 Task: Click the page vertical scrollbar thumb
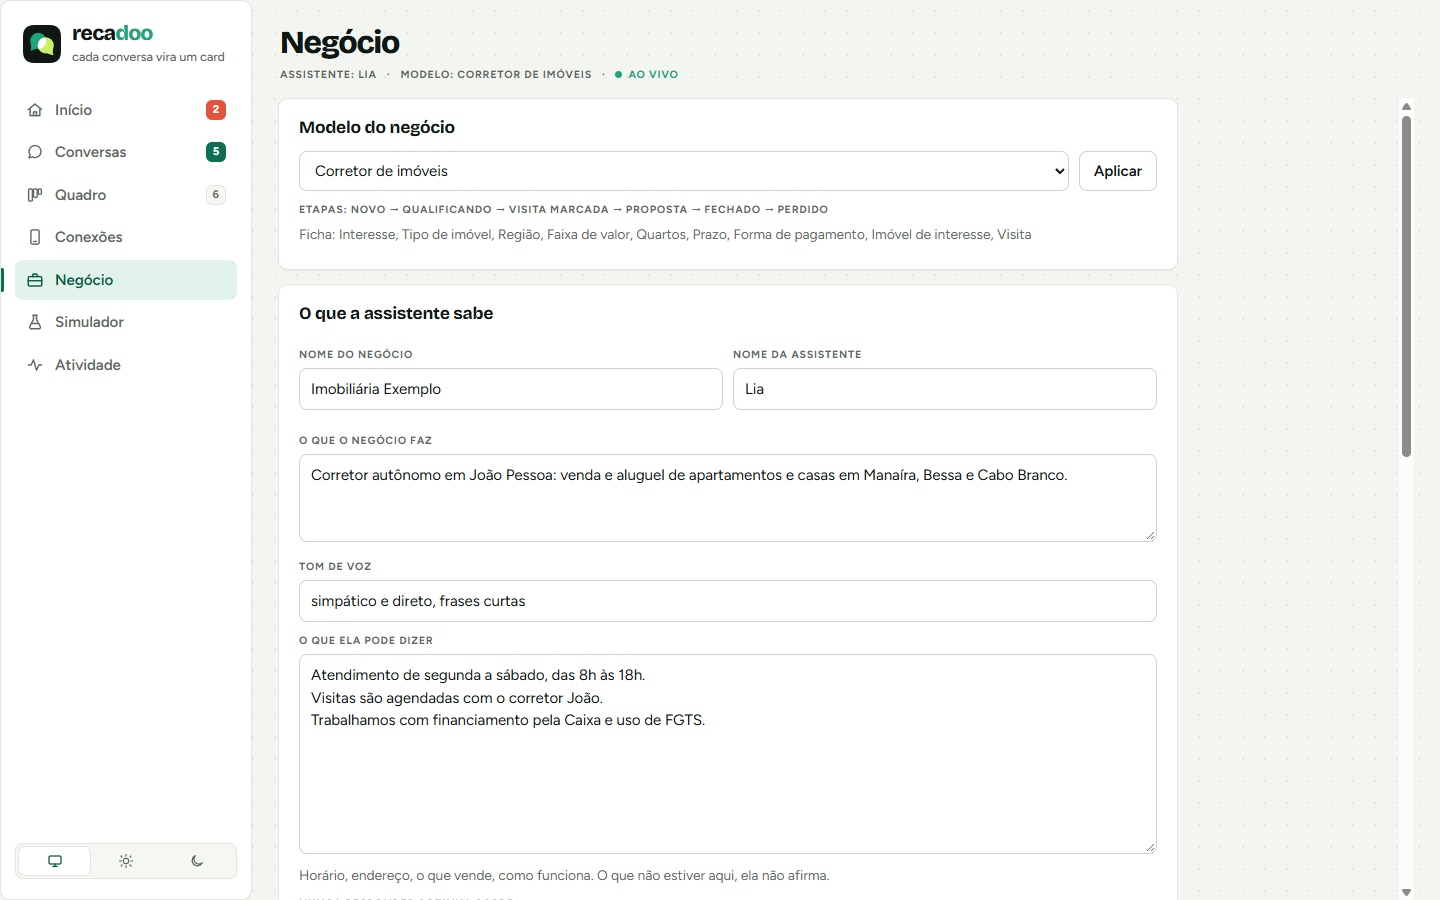coord(1406,286)
